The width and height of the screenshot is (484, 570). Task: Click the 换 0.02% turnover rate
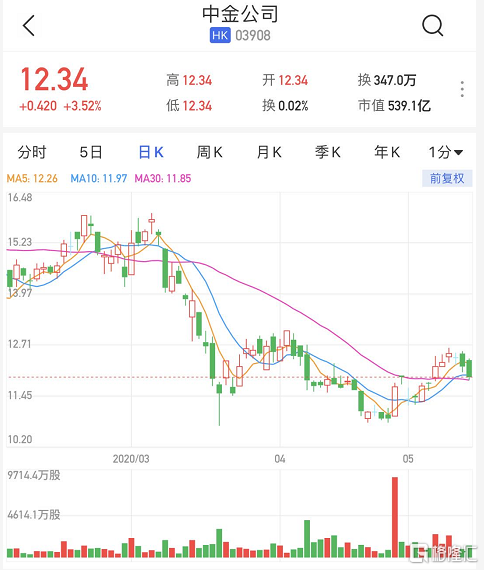[285, 106]
